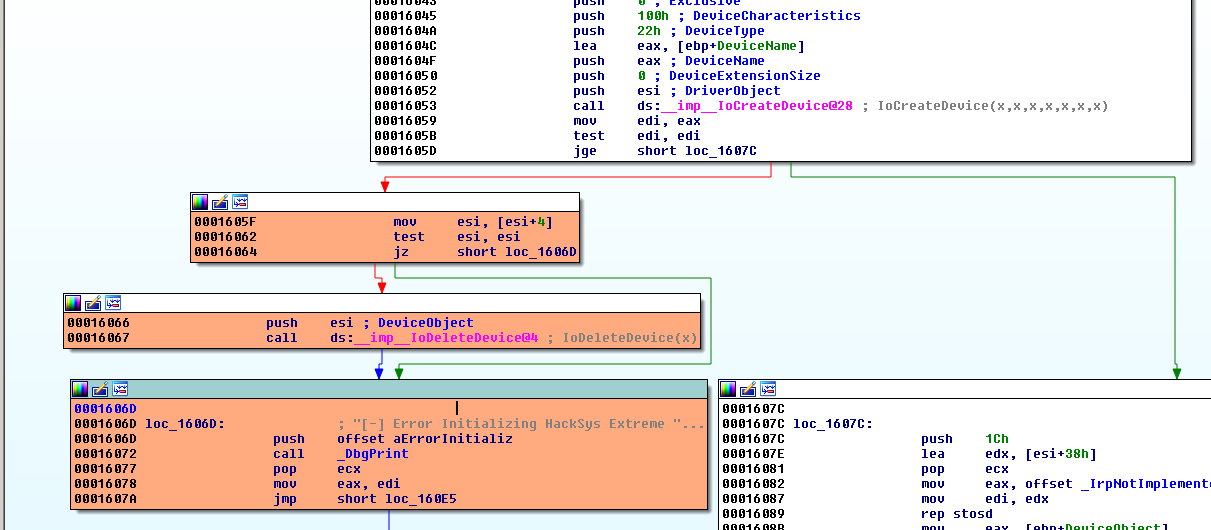Image resolution: width=1211 pixels, height=530 pixels.
Task: Follow the loc_1607C target in jge instruction
Action: point(720,151)
